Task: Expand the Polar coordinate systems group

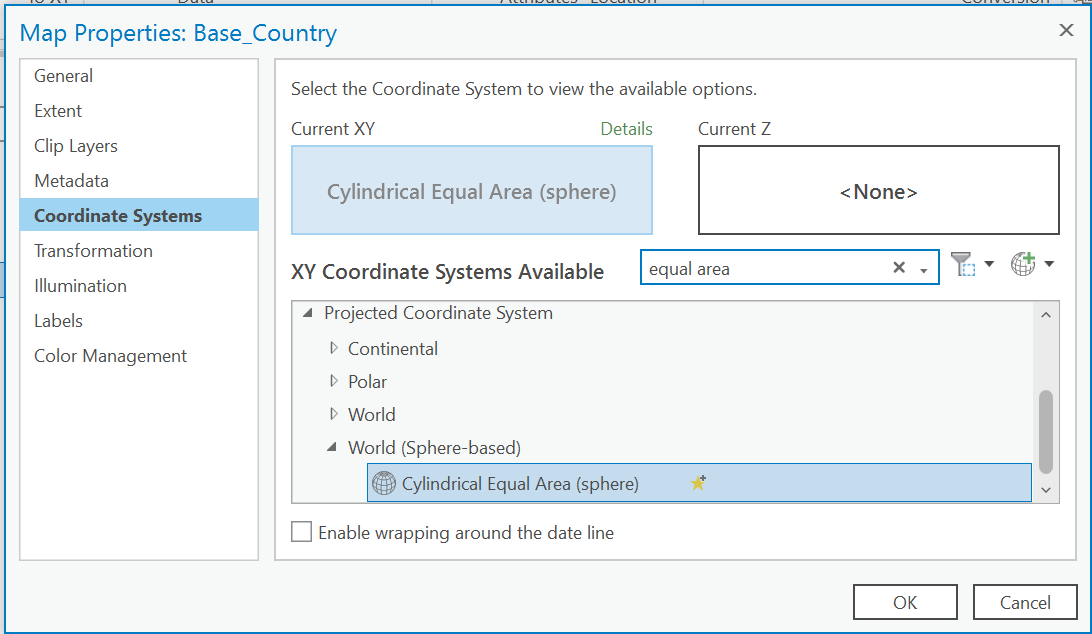Action: click(x=332, y=381)
